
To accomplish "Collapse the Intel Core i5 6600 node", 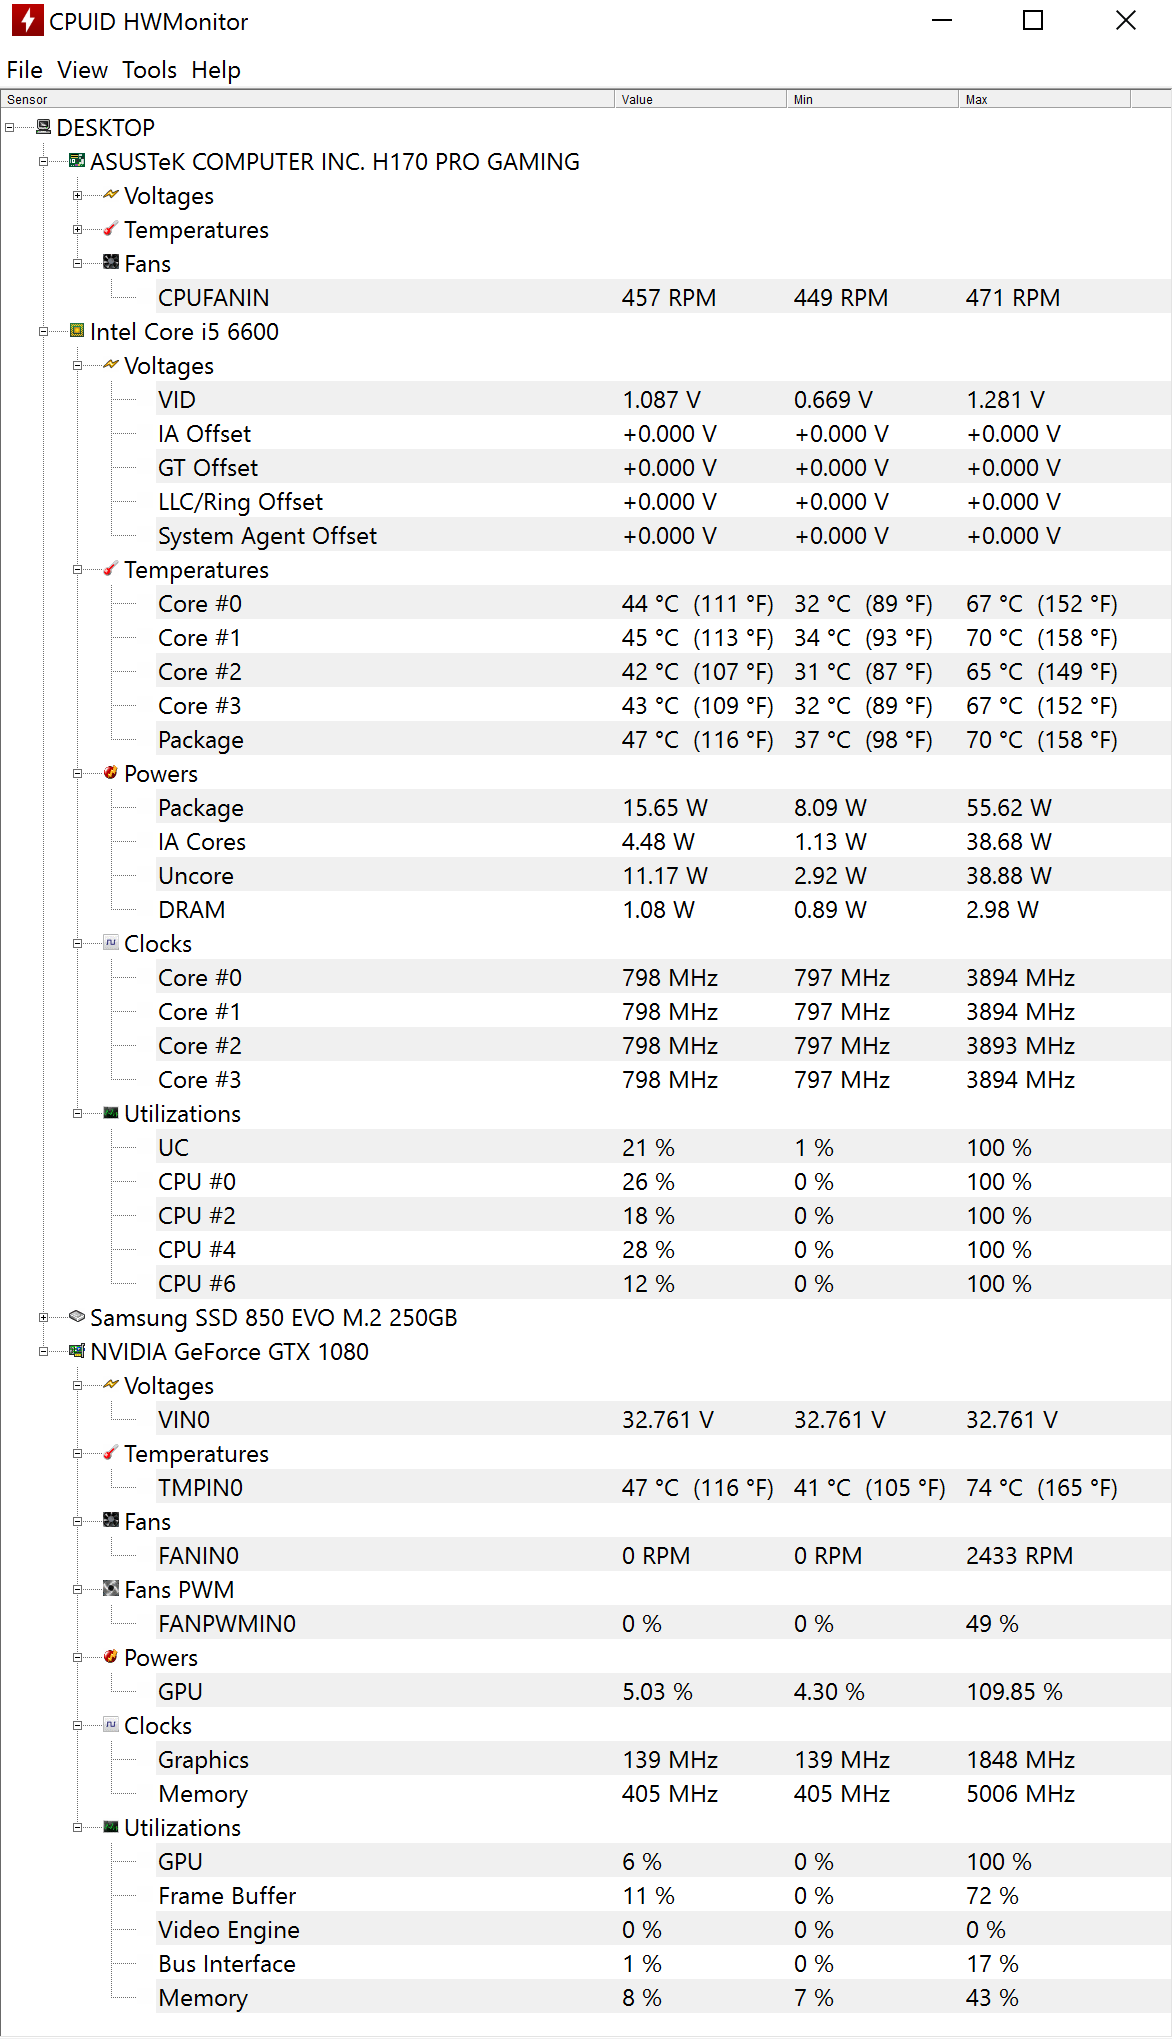I will 44,332.
